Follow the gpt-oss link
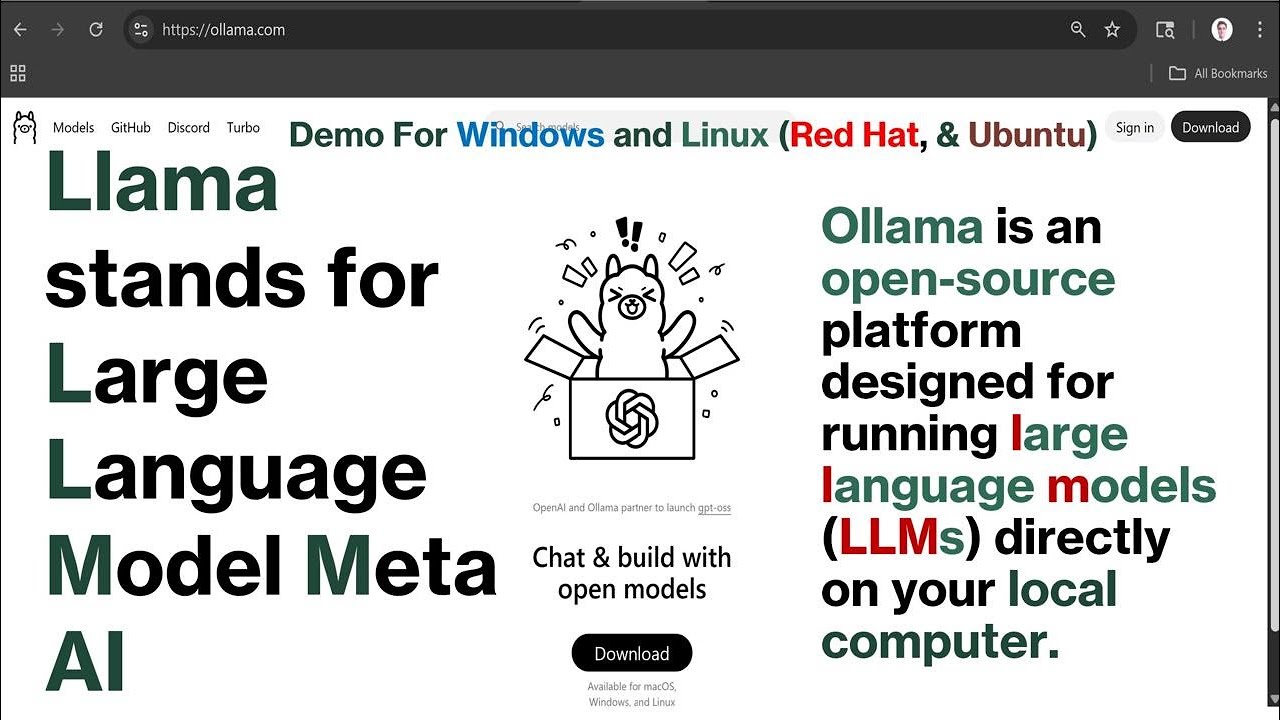The width and height of the screenshot is (1280, 720). pos(714,508)
